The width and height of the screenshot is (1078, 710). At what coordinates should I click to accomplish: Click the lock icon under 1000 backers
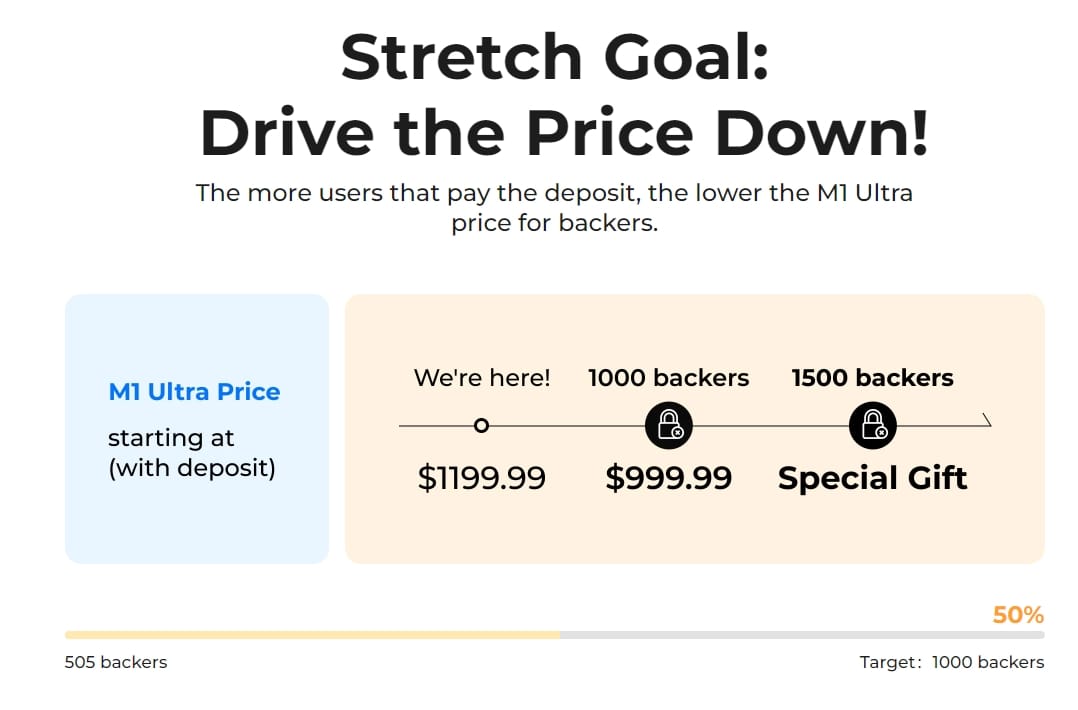[668, 425]
